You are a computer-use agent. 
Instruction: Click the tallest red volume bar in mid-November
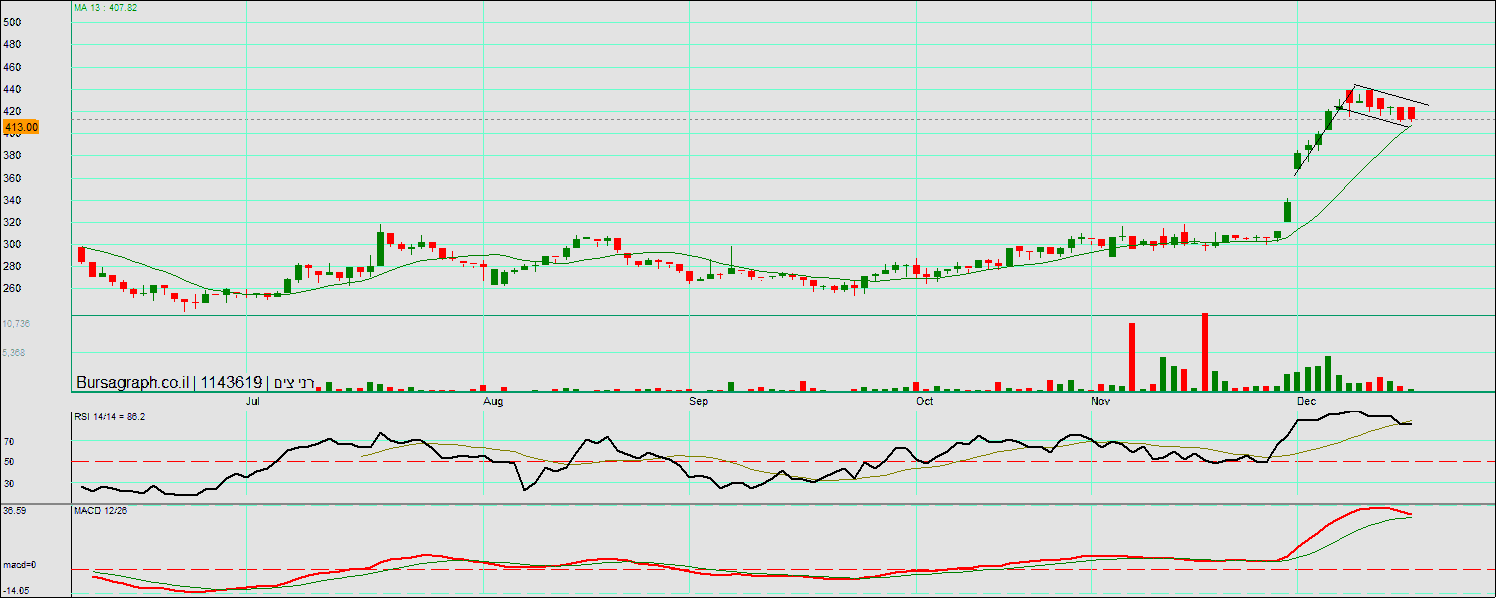pyautogui.click(x=1205, y=352)
